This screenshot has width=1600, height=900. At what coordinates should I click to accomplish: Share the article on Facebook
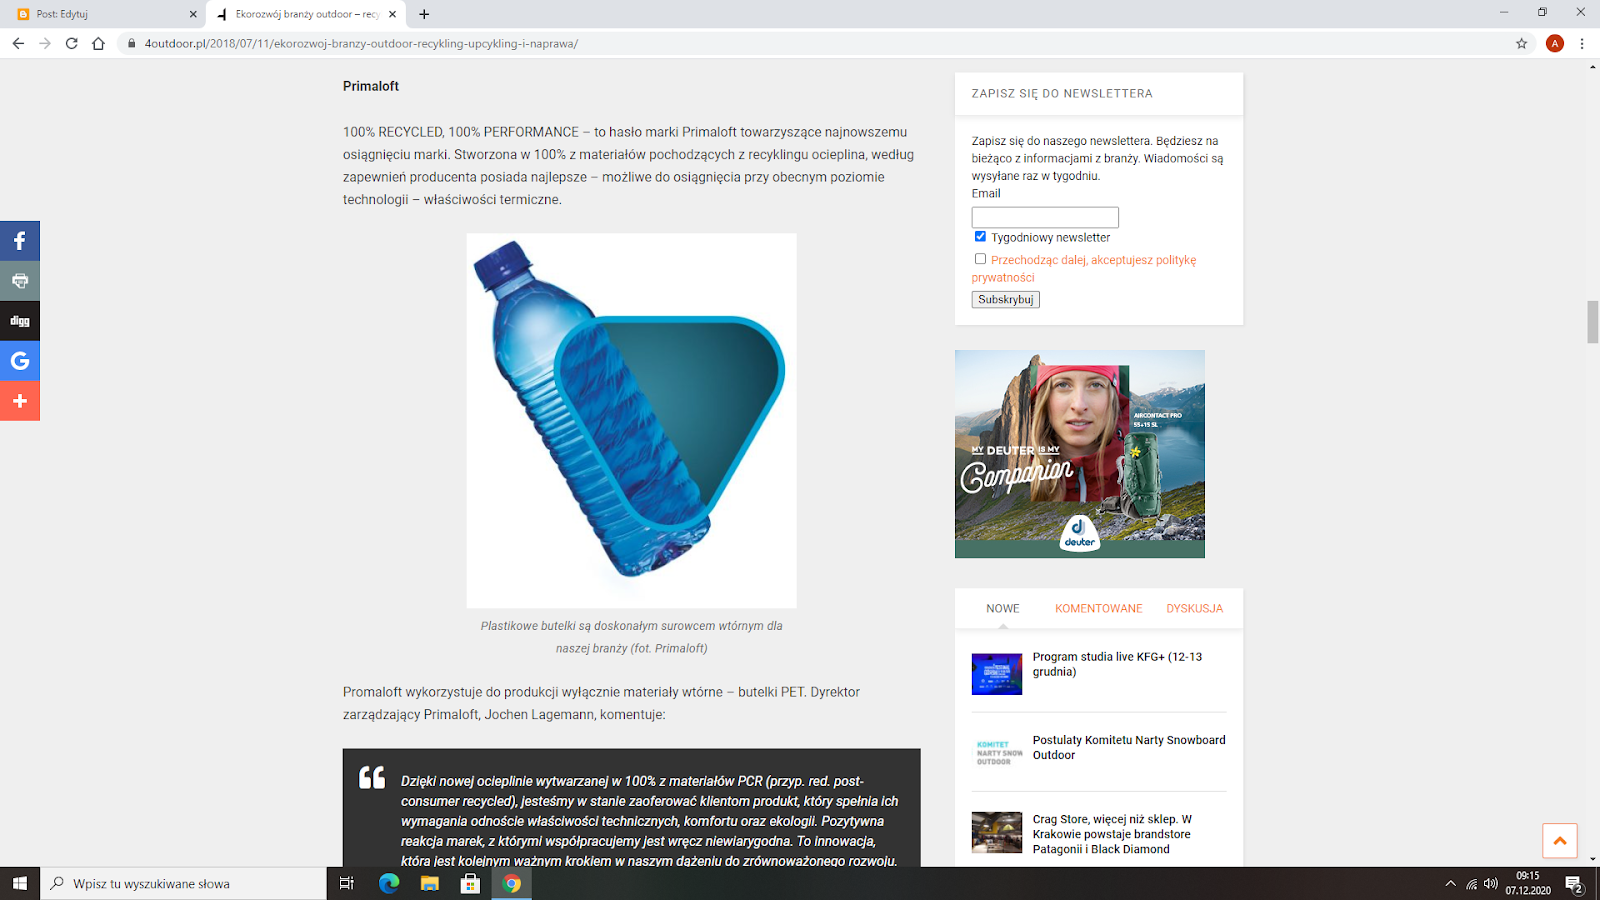pos(20,241)
